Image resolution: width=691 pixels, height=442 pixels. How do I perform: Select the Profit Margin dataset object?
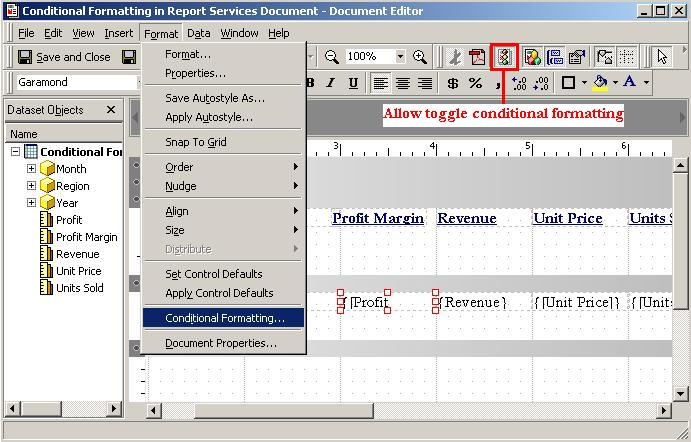[86, 237]
